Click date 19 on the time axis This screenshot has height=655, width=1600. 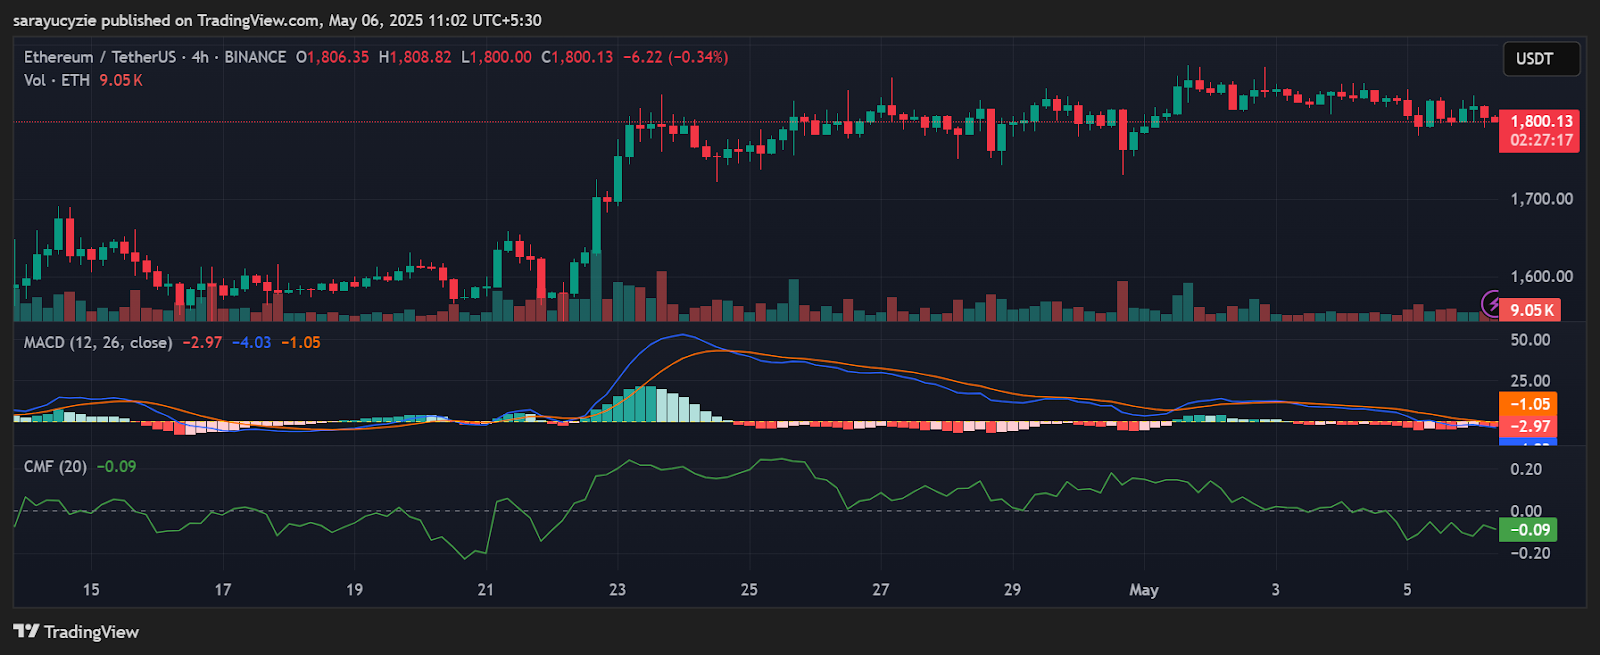click(354, 590)
